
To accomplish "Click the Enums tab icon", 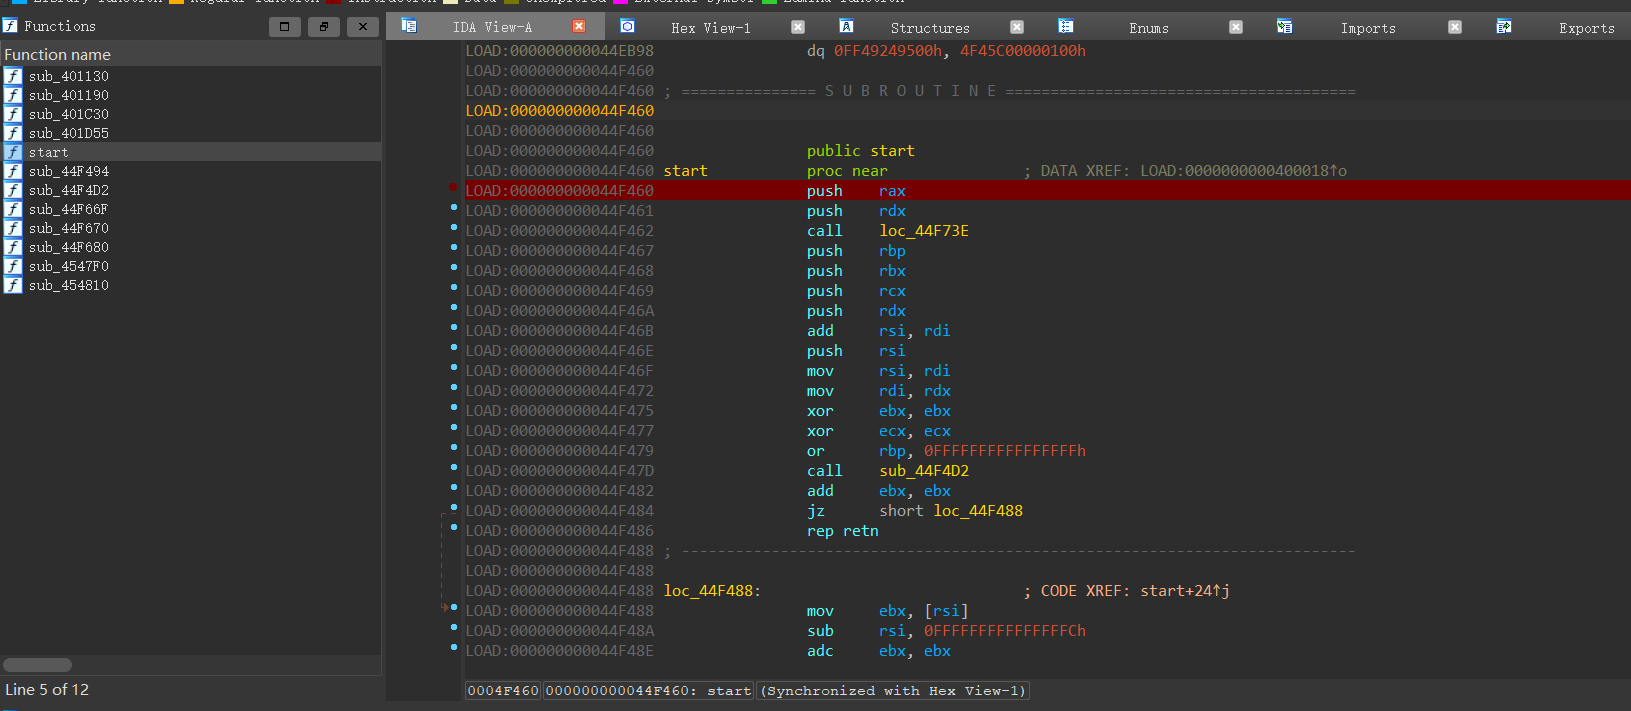I will (1066, 26).
